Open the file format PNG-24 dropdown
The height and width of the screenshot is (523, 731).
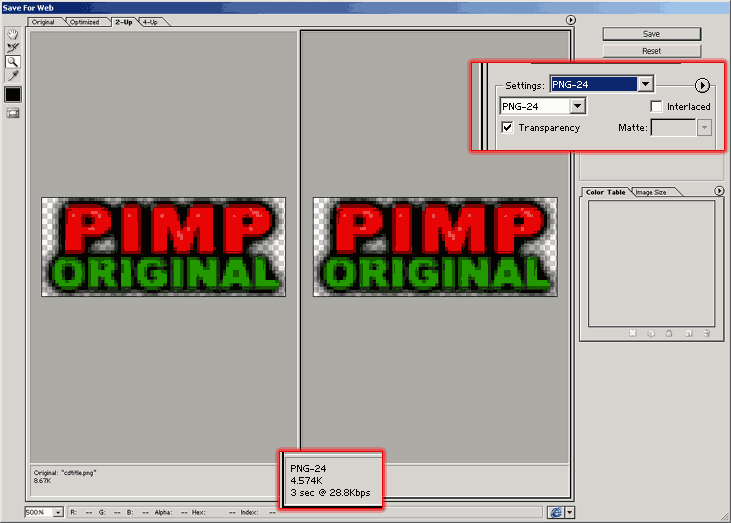click(543, 106)
